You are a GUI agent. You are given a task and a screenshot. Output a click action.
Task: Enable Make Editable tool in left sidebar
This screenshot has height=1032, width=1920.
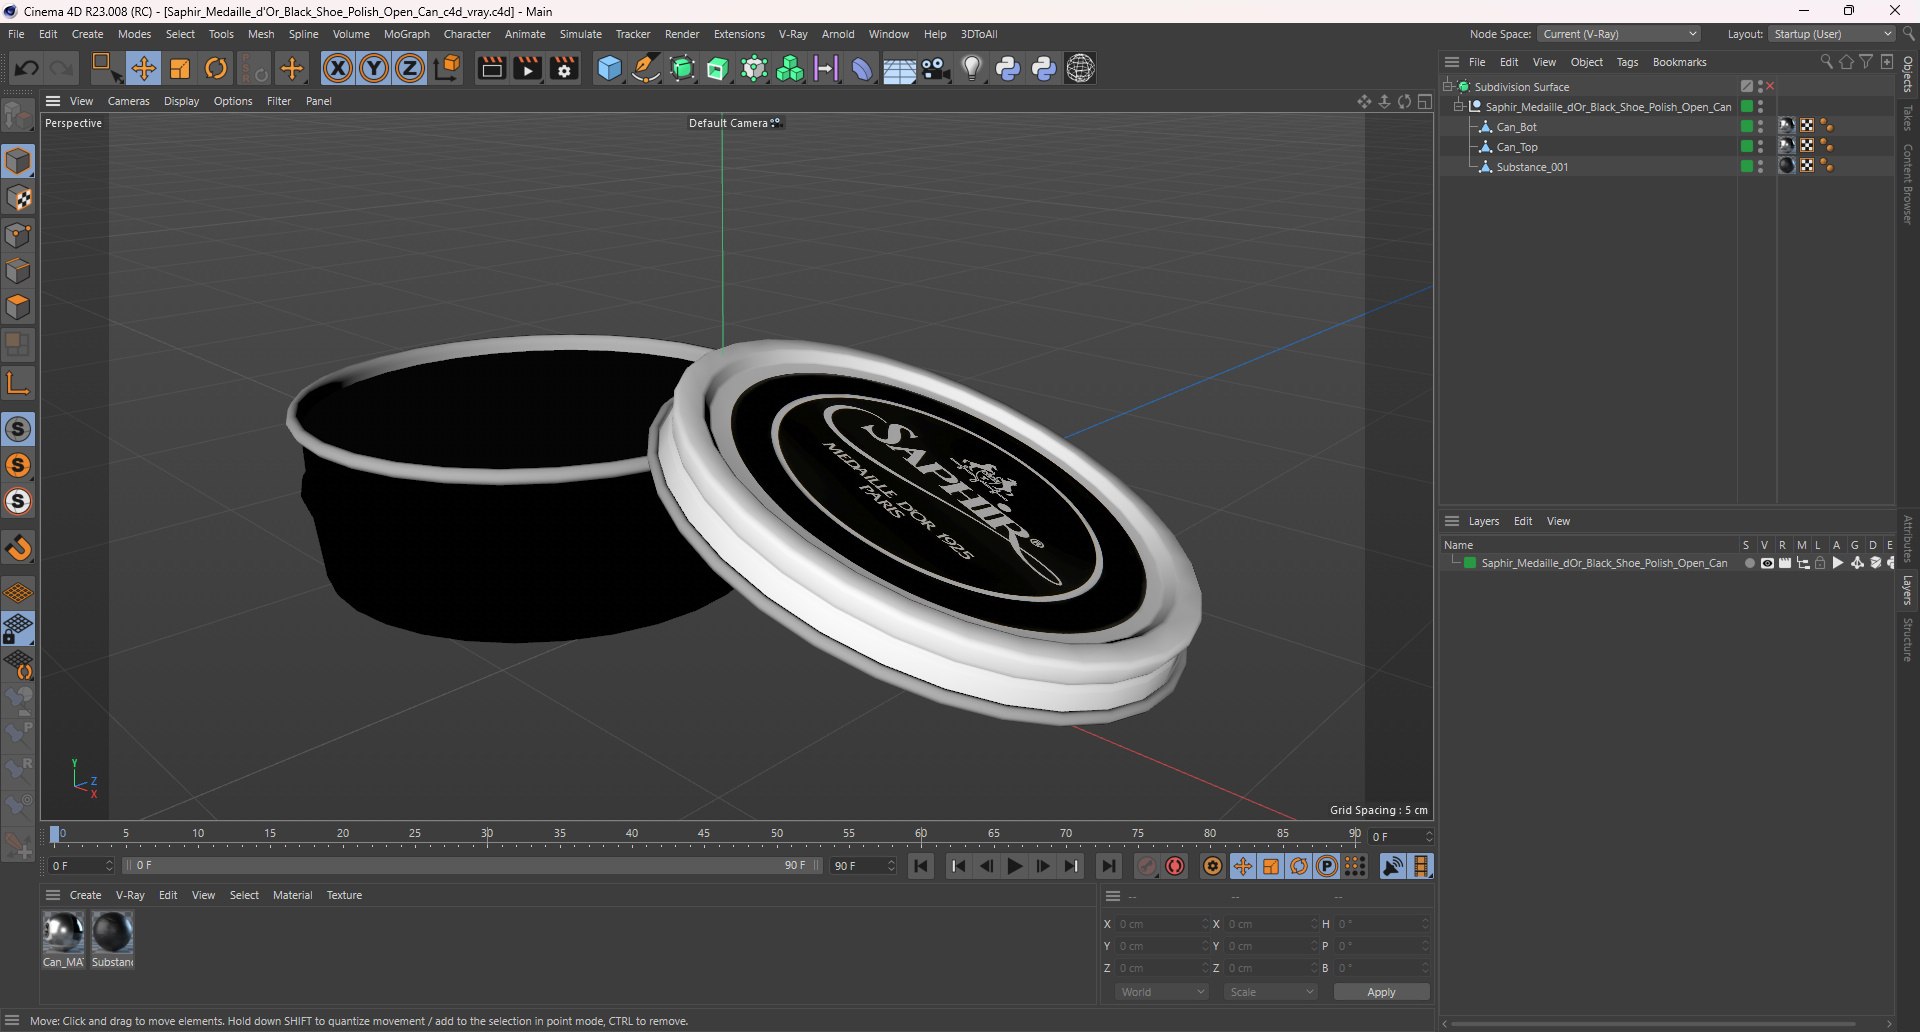point(18,117)
